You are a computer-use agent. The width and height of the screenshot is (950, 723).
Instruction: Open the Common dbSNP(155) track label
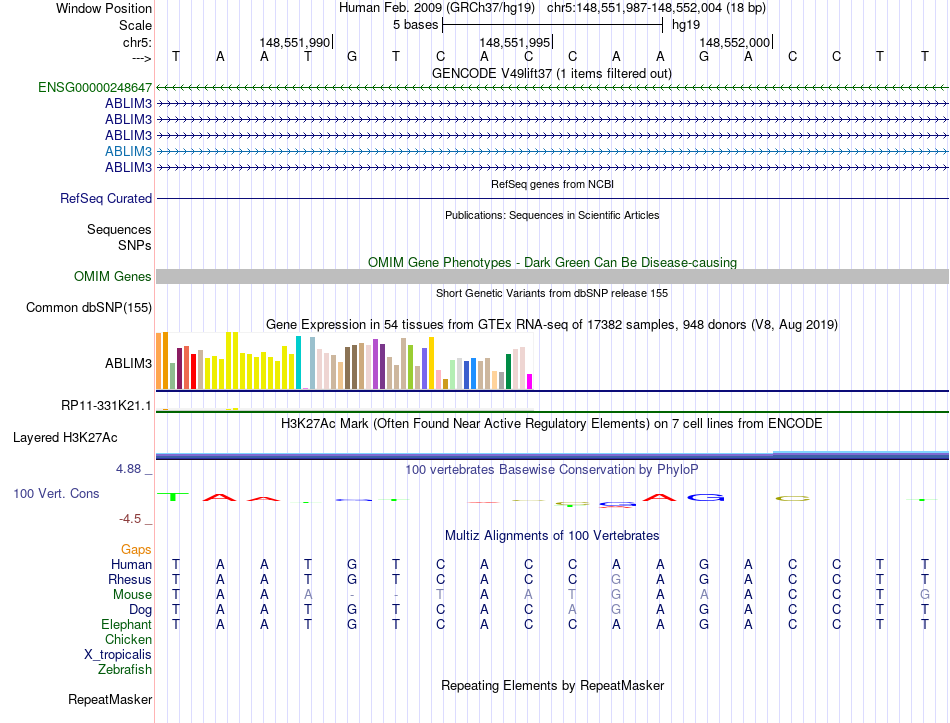(x=89, y=308)
